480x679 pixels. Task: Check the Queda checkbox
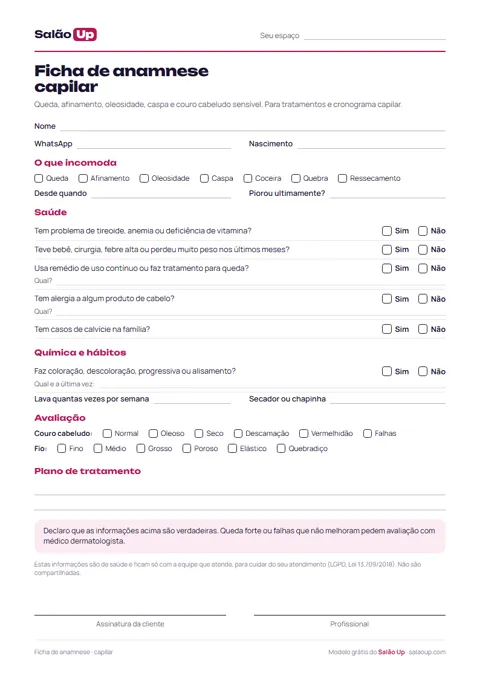39,178
